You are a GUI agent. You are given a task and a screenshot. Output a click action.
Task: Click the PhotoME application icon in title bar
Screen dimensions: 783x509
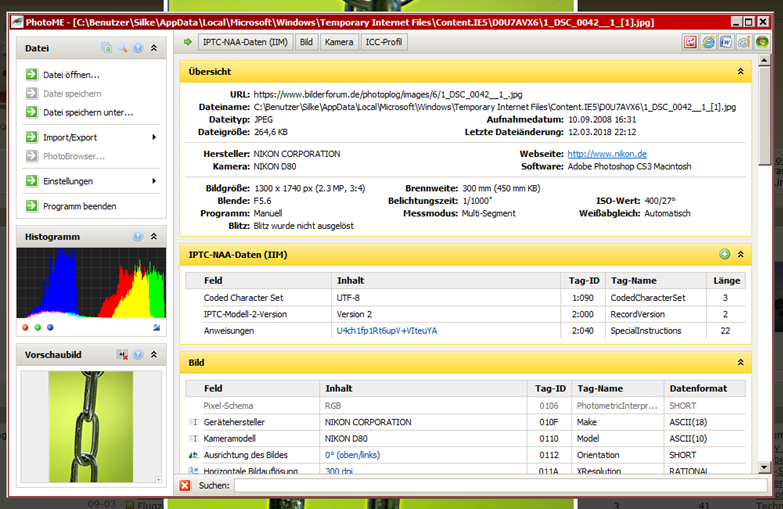(x=17, y=22)
